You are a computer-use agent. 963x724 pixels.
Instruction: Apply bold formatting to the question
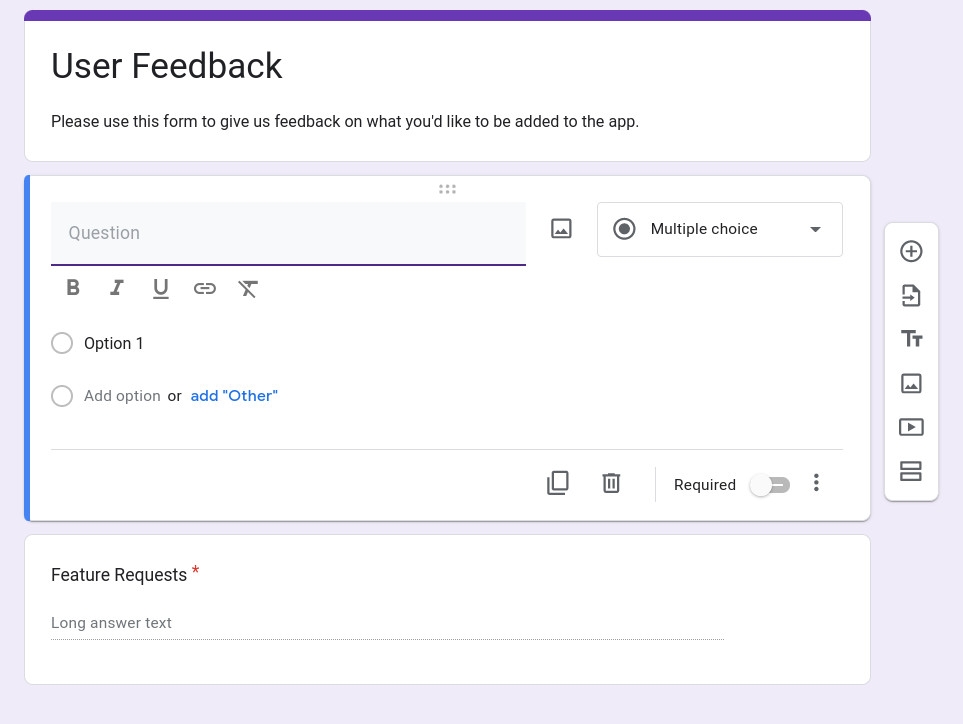coord(73,287)
